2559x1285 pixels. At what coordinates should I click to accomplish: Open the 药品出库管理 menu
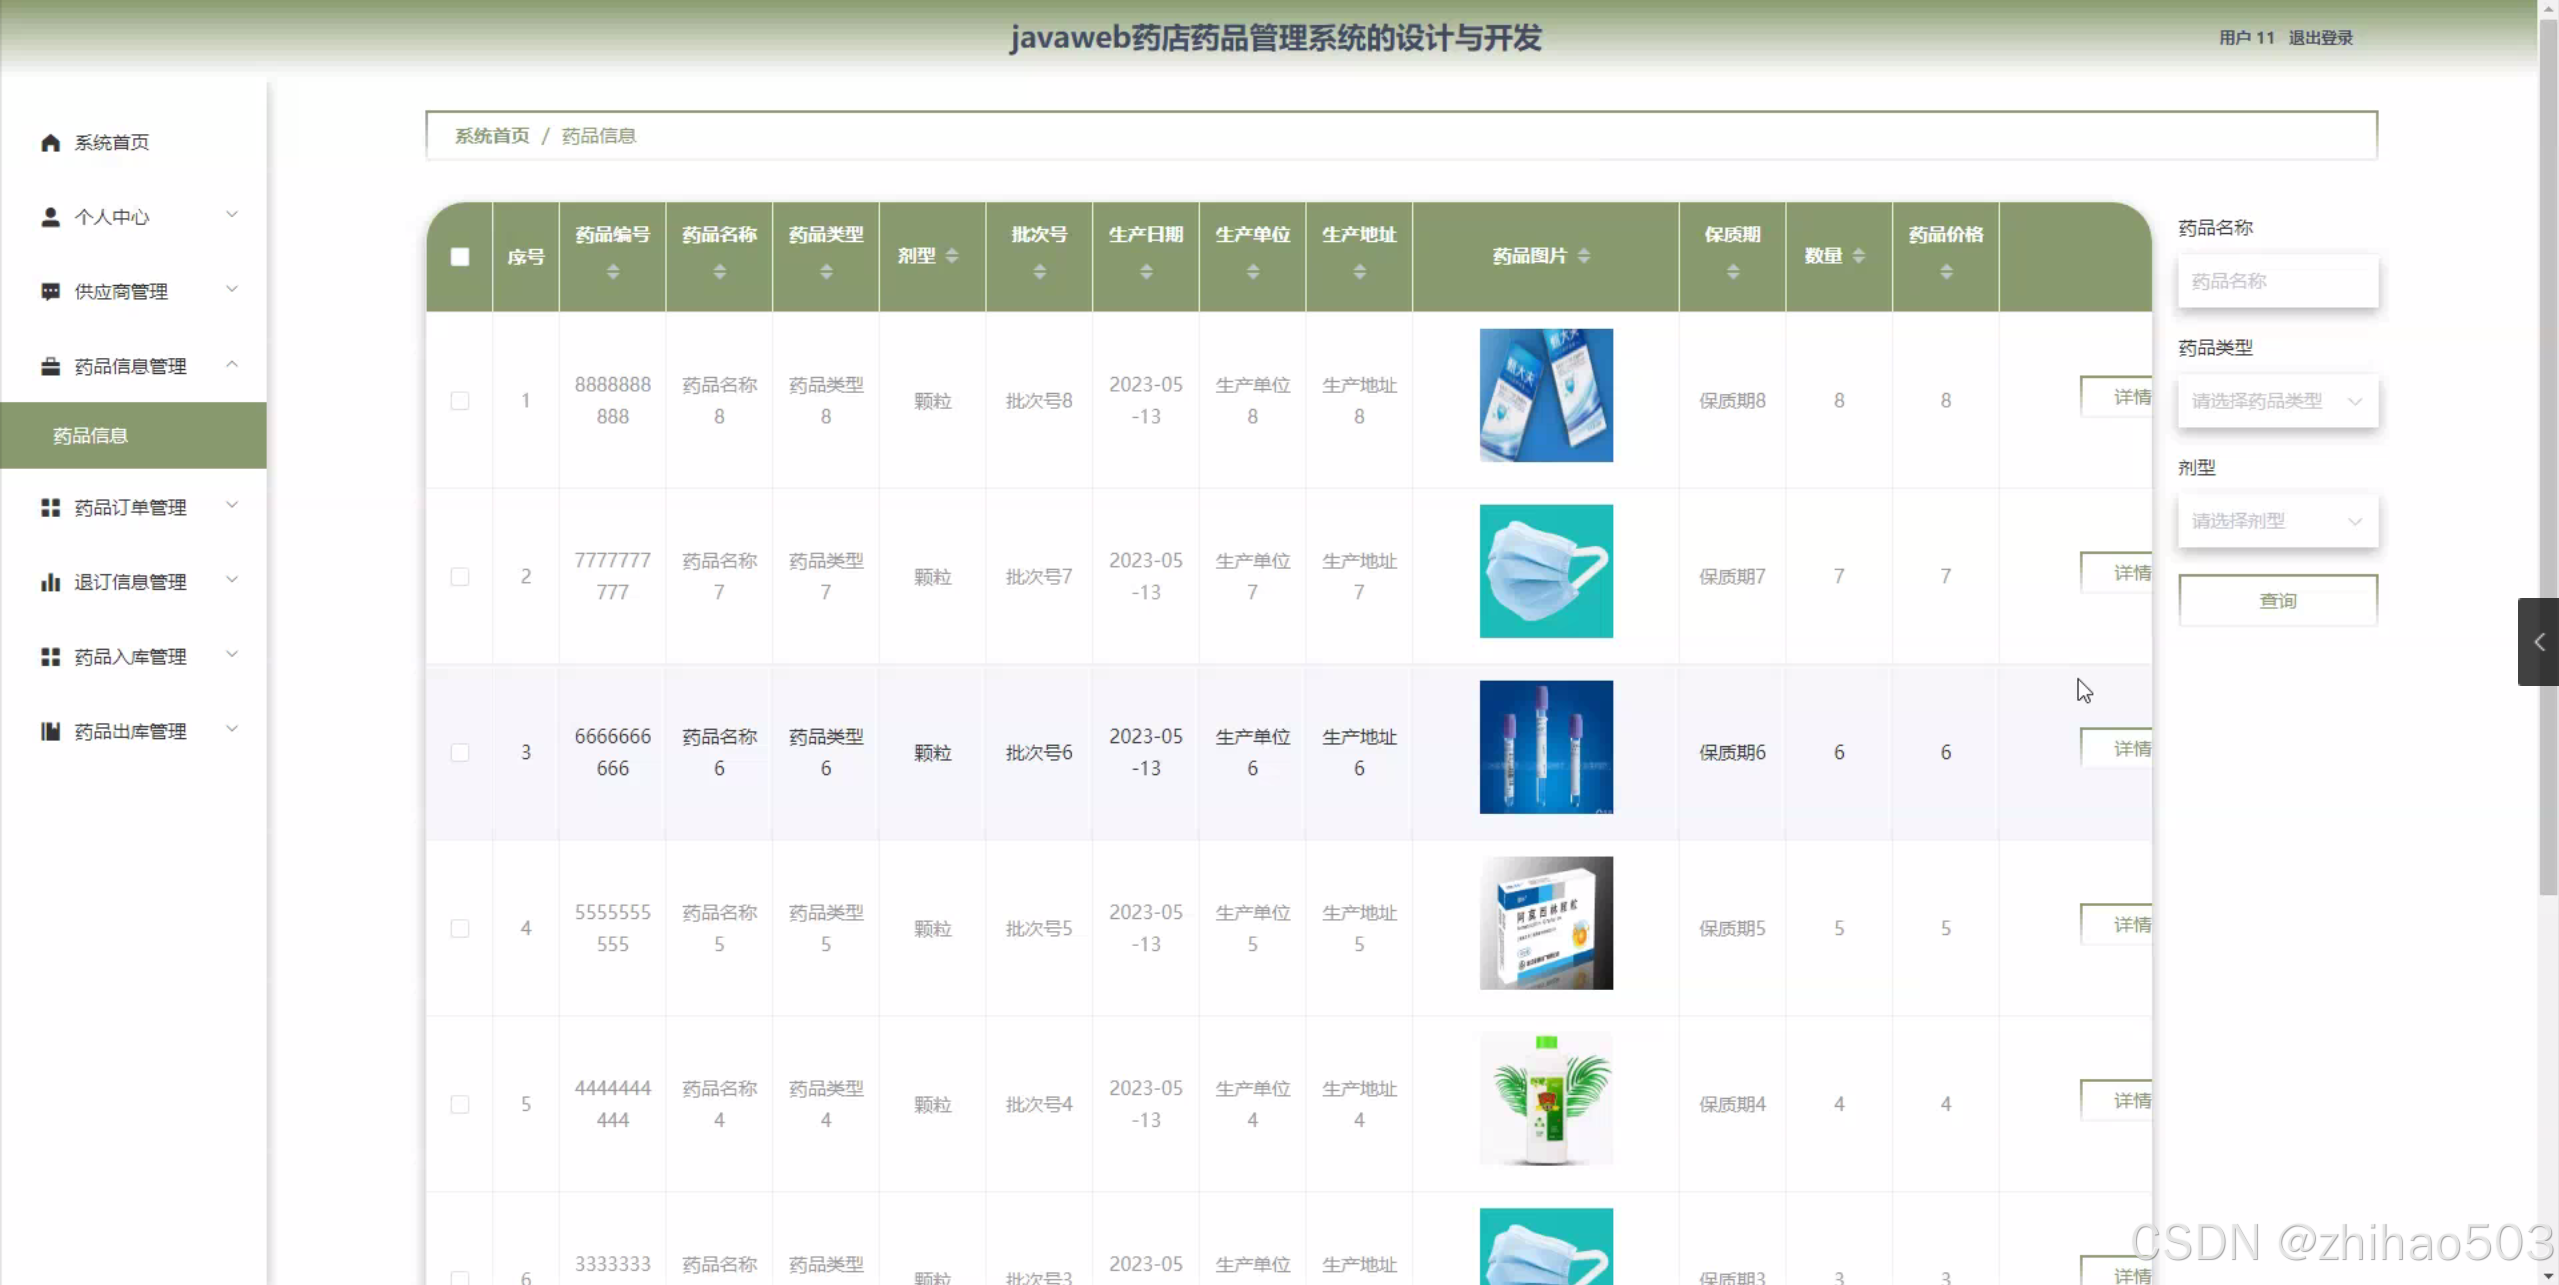[x=130, y=732]
